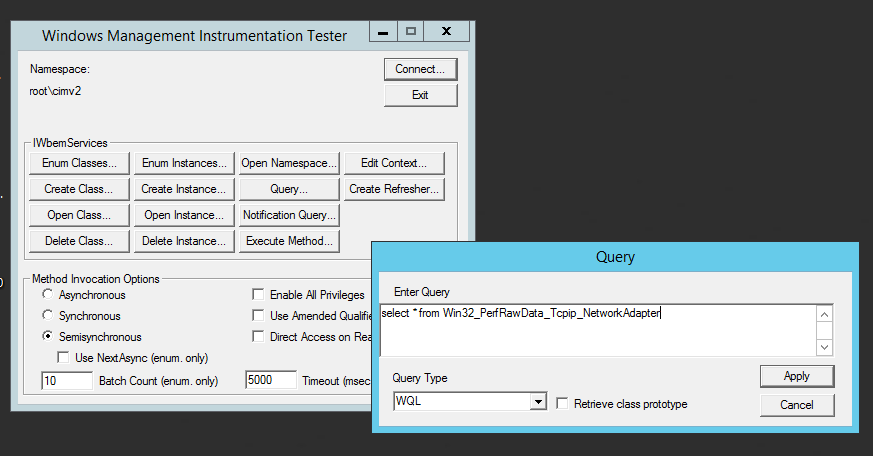Expand the Query Type WQL dropdown
Viewport: 873px width, 456px height.
(x=538, y=401)
